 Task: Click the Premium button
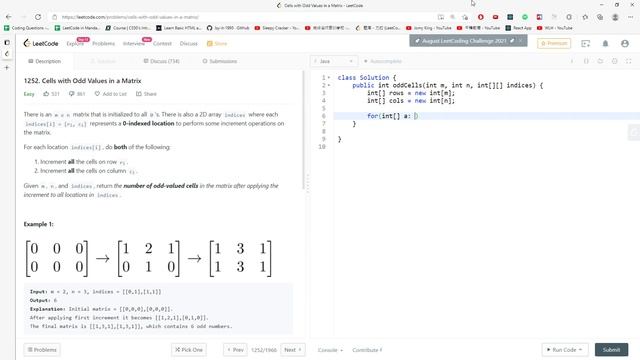tap(554, 43)
